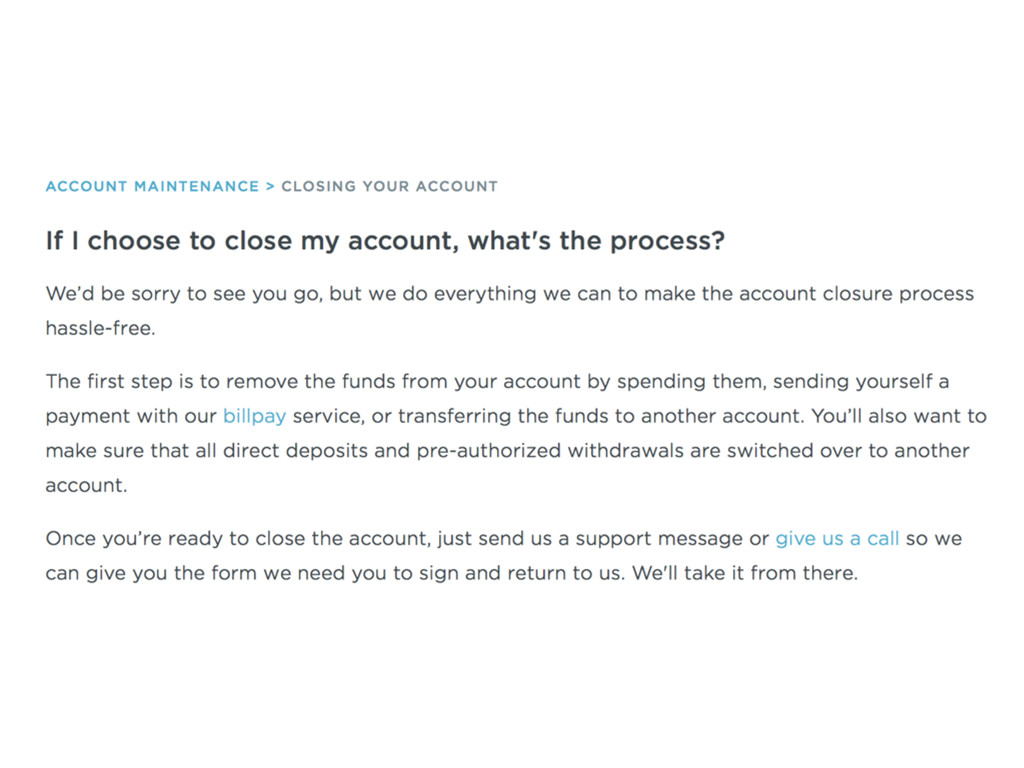1024x768 pixels.
Task: Click the "We'd be sorry to see you go" text
Action: 184,294
